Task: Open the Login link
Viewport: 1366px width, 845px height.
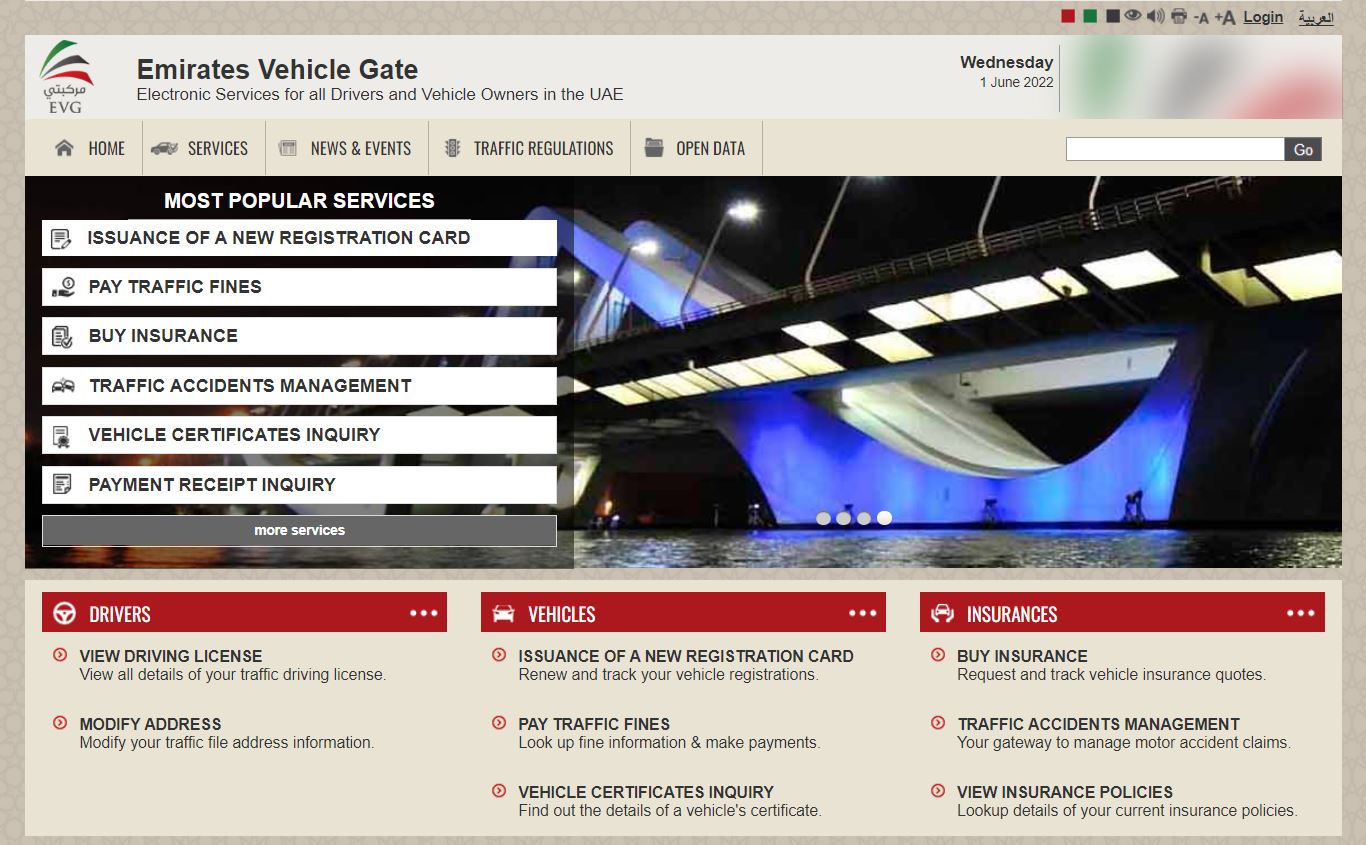Action: coord(1263,17)
